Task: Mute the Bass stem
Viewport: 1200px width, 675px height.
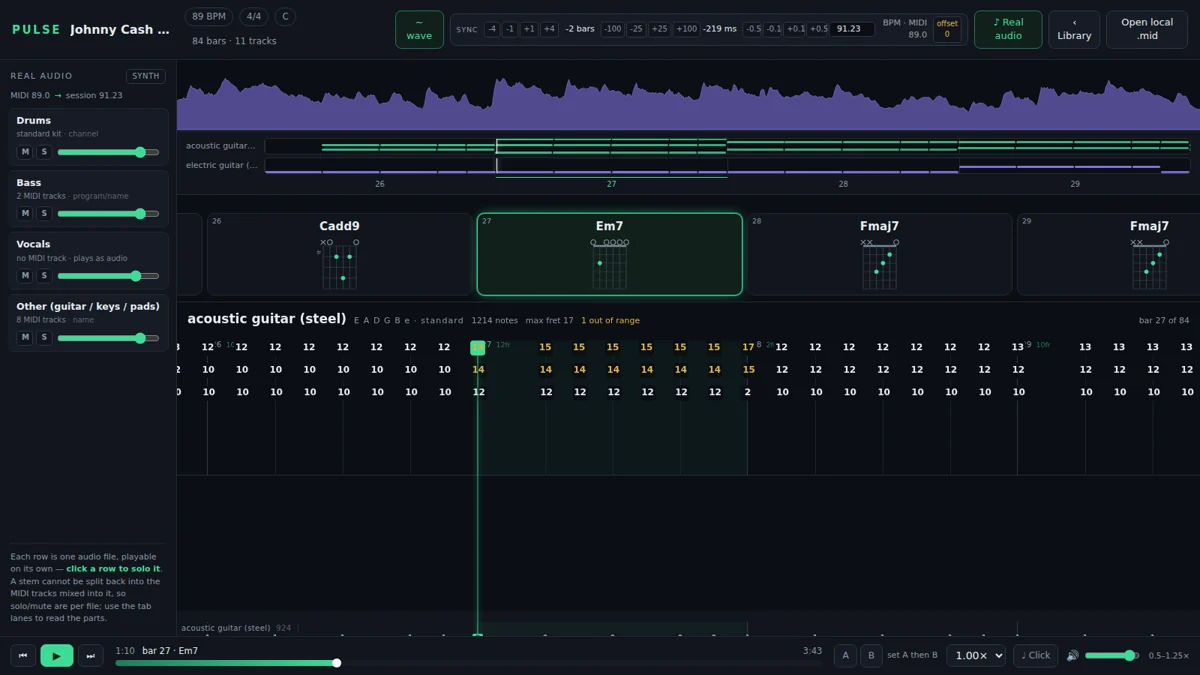Action: tap(25, 214)
